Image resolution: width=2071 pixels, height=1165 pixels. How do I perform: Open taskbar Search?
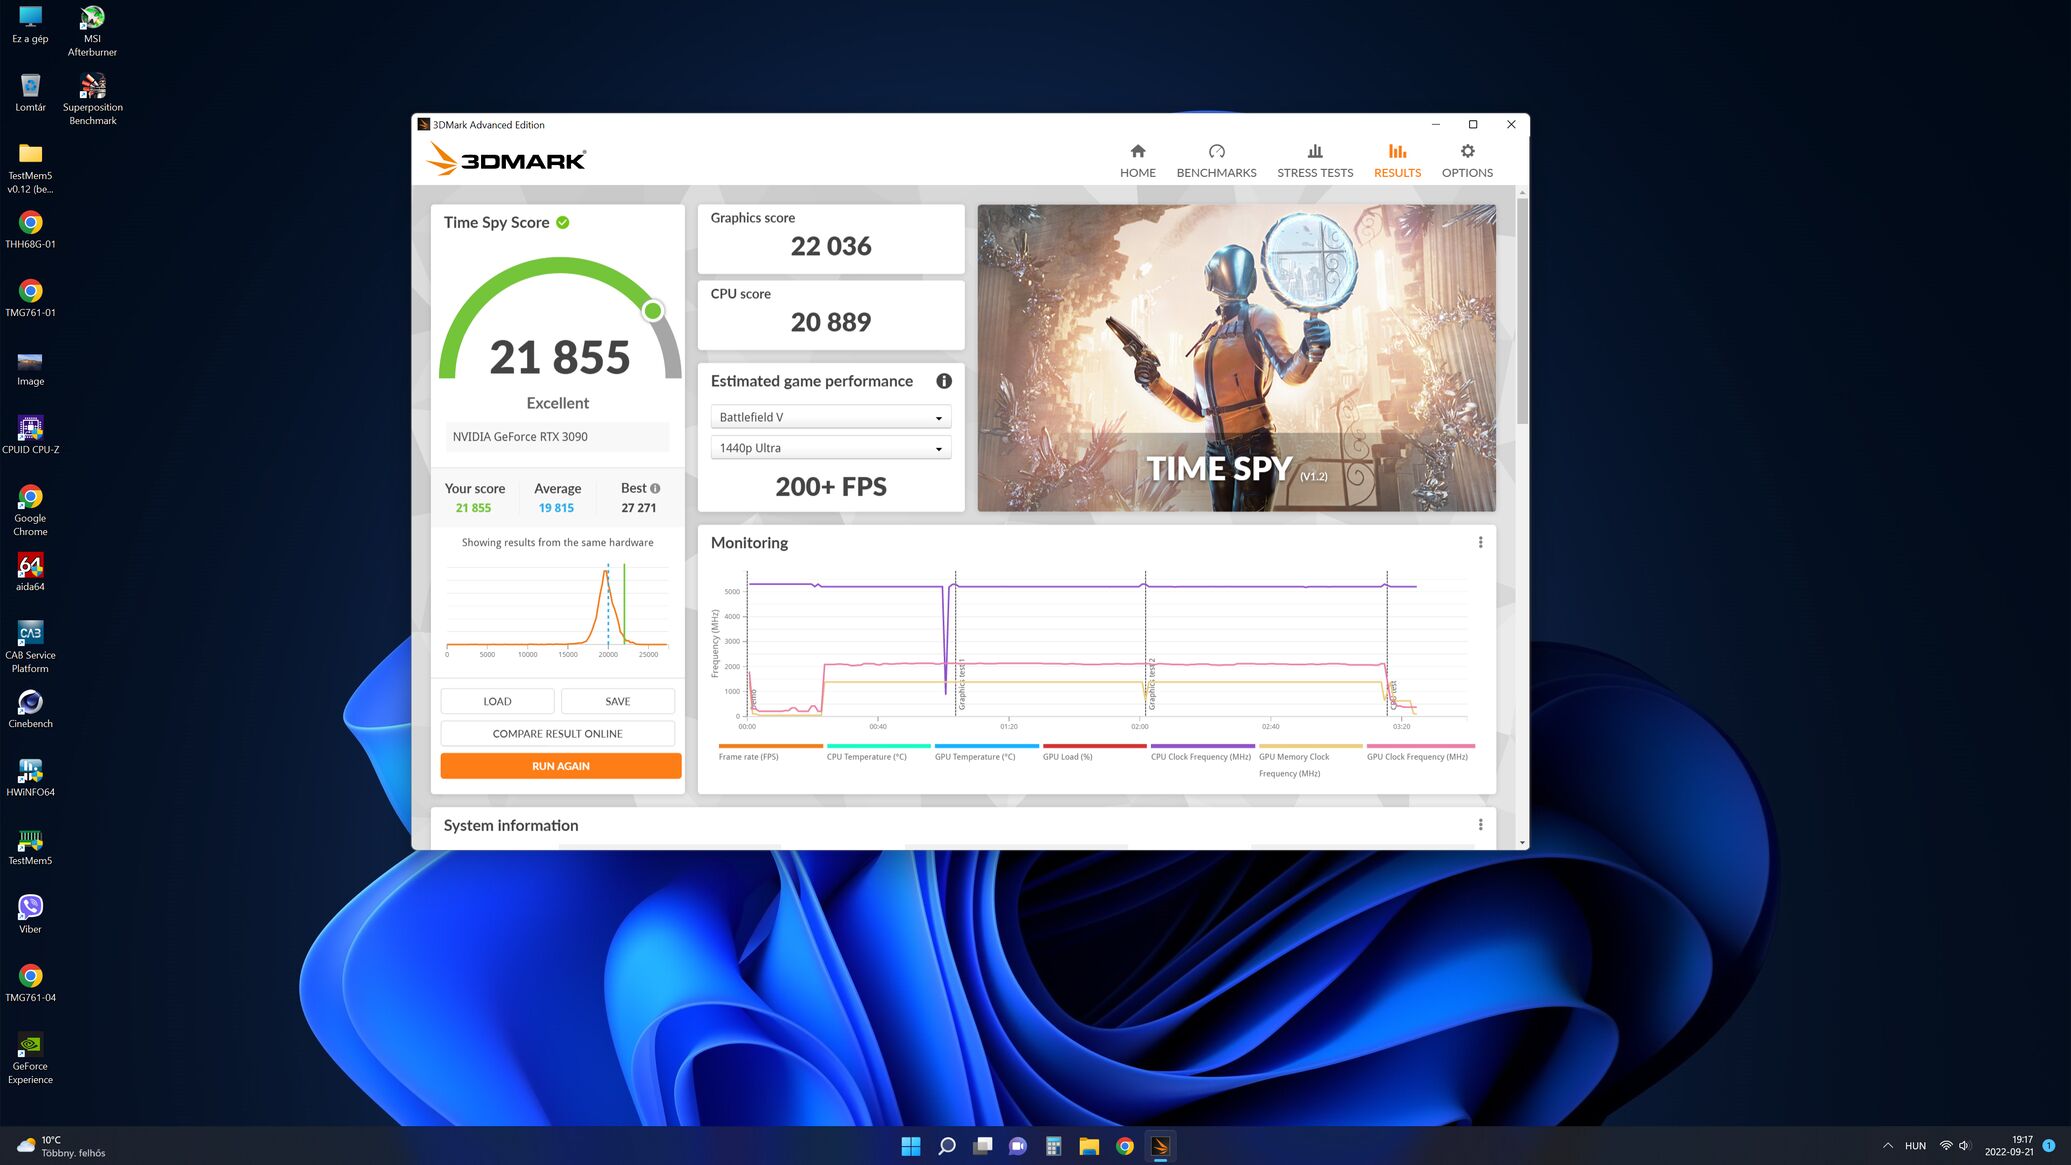coord(946,1146)
